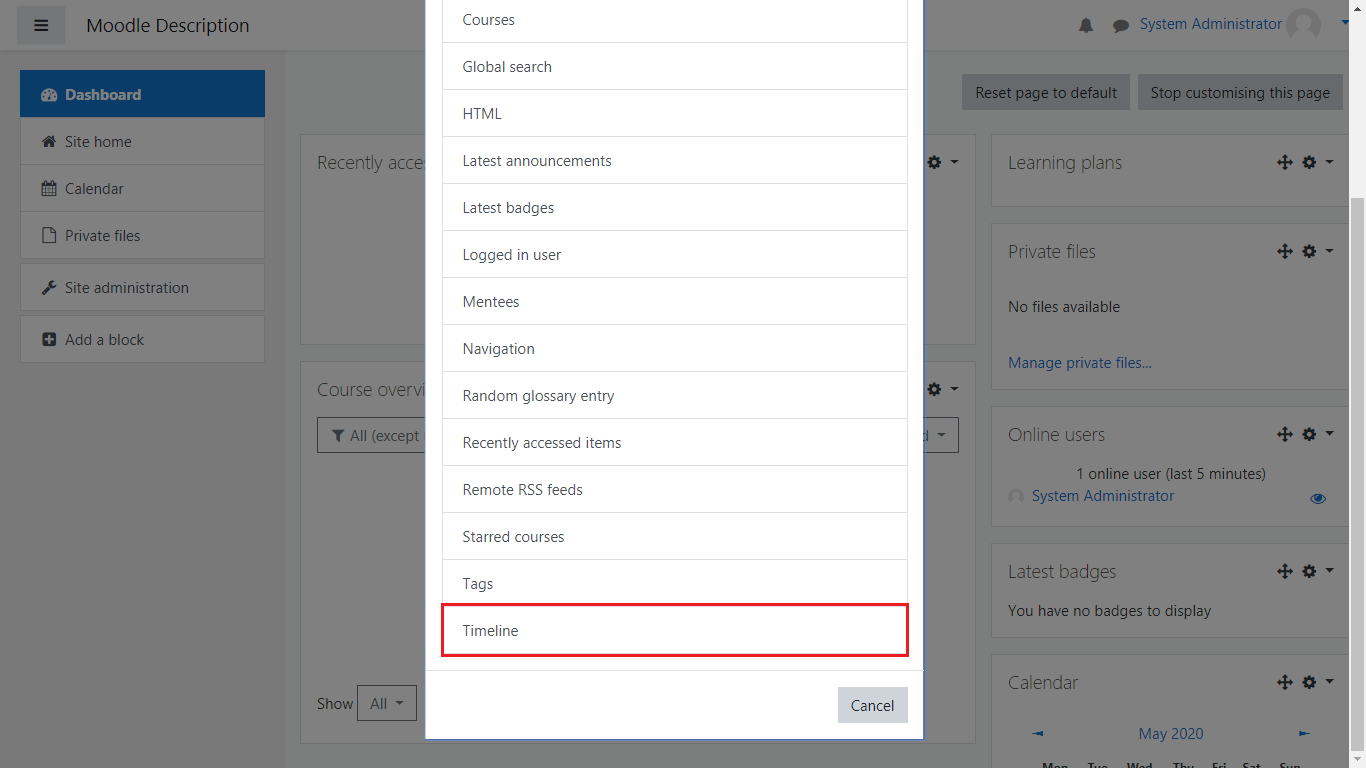
Task: Toggle online visibility eye icon
Action: coord(1318,498)
